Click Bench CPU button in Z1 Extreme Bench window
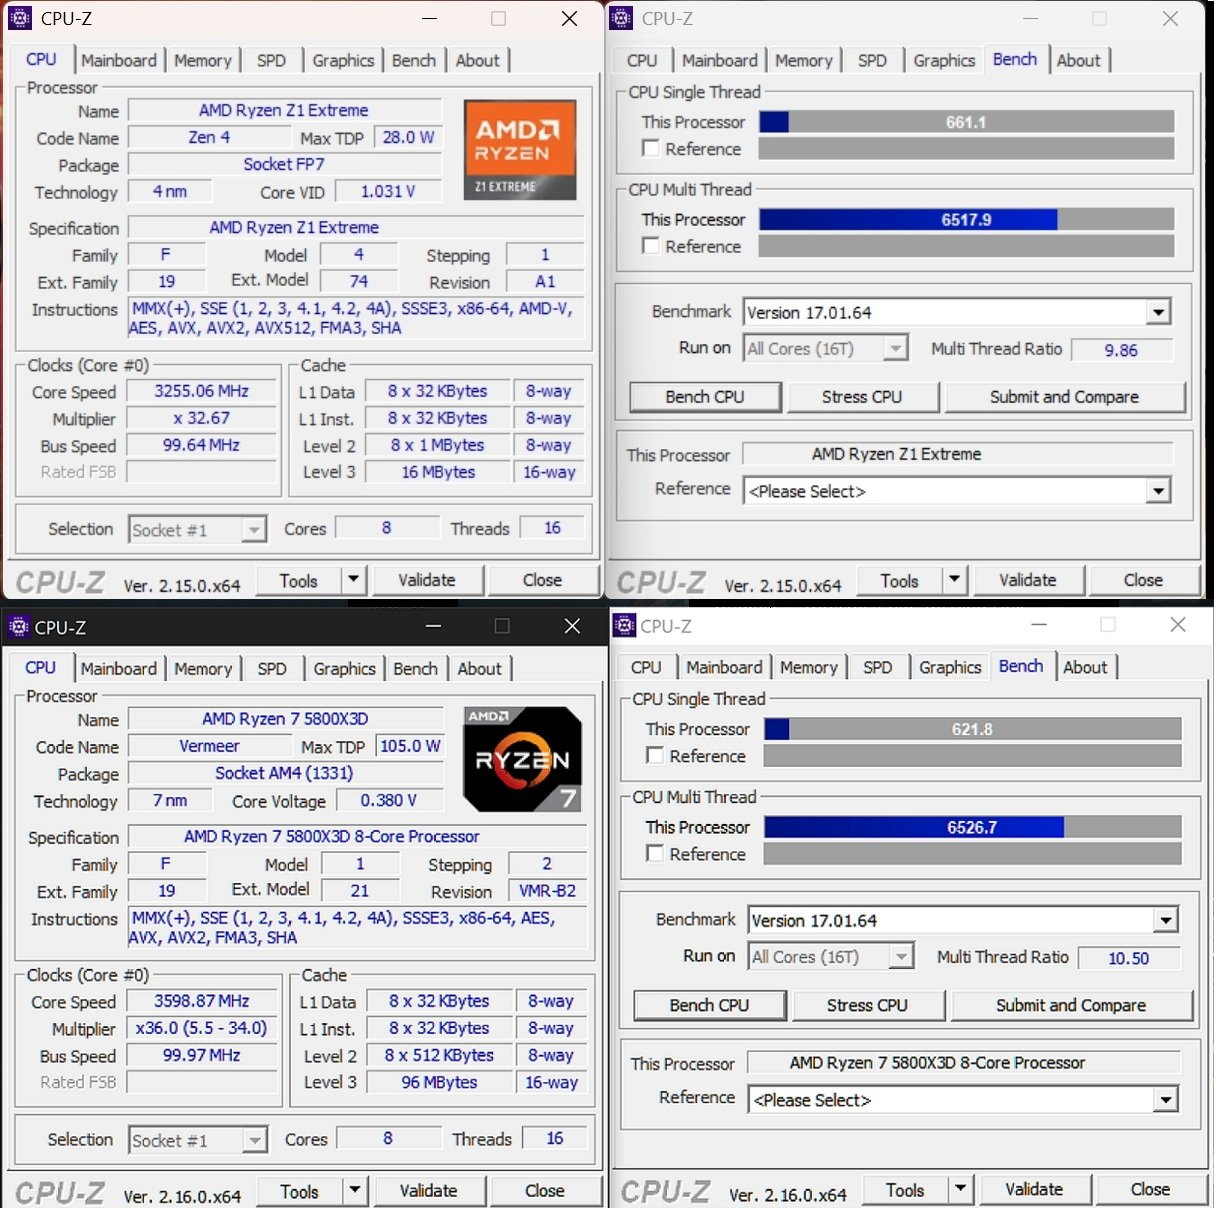1214x1208 pixels. [705, 397]
